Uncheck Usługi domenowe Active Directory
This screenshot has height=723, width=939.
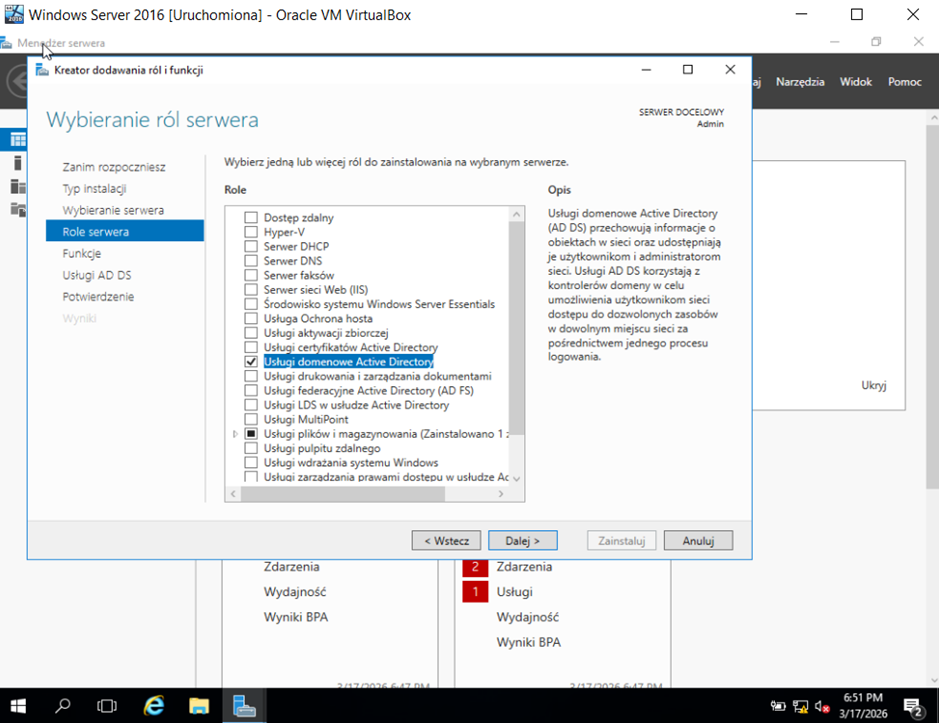251,362
